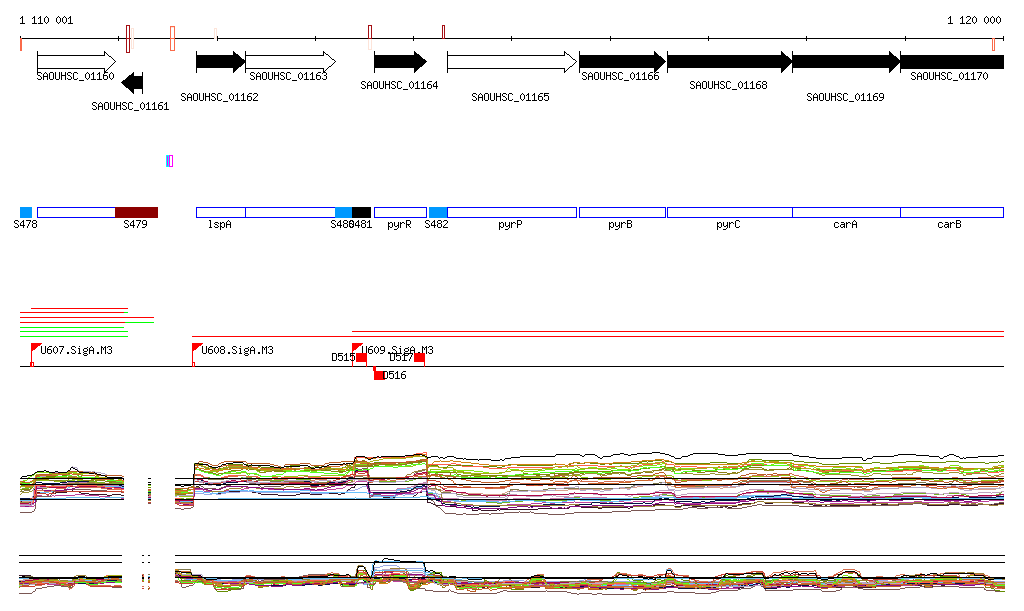Click the blue S478 segment box
Image resolution: width=1024 pixels, height=611 pixels.
[x=26, y=212]
